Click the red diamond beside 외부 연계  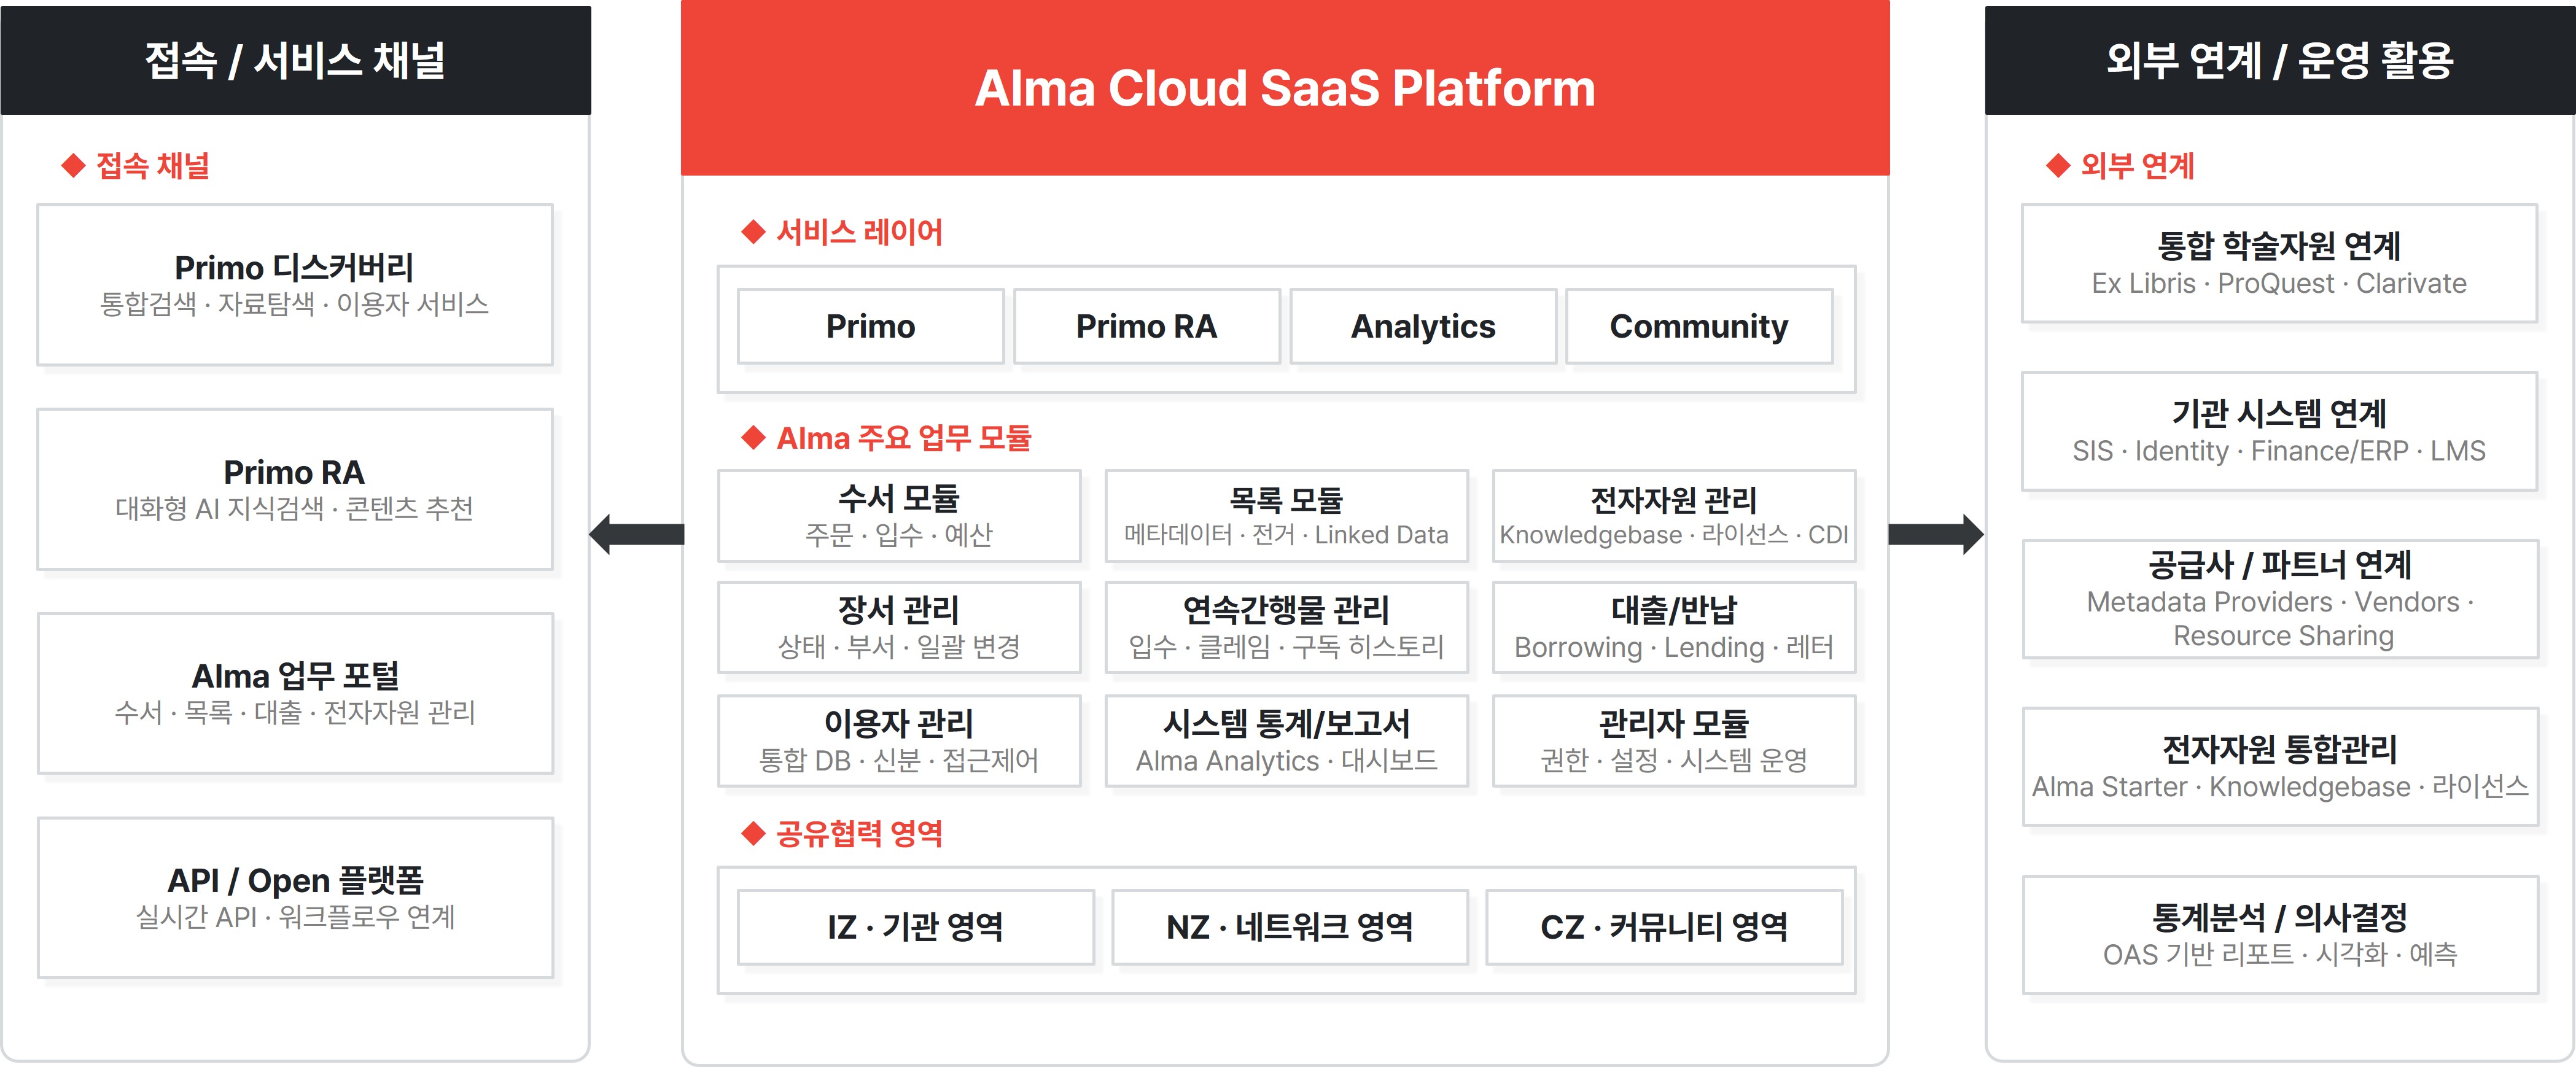(2058, 165)
